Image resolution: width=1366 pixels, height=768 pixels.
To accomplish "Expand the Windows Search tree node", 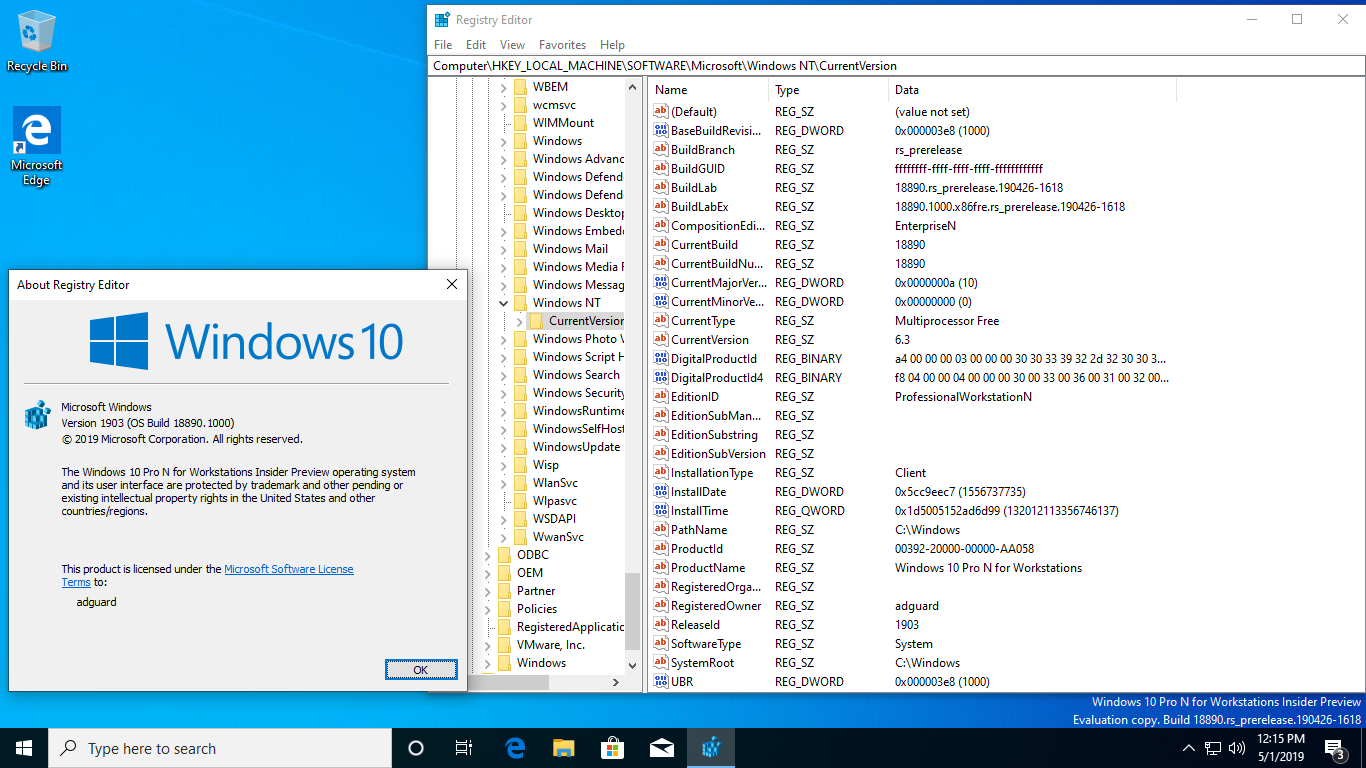I will click(503, 375).
